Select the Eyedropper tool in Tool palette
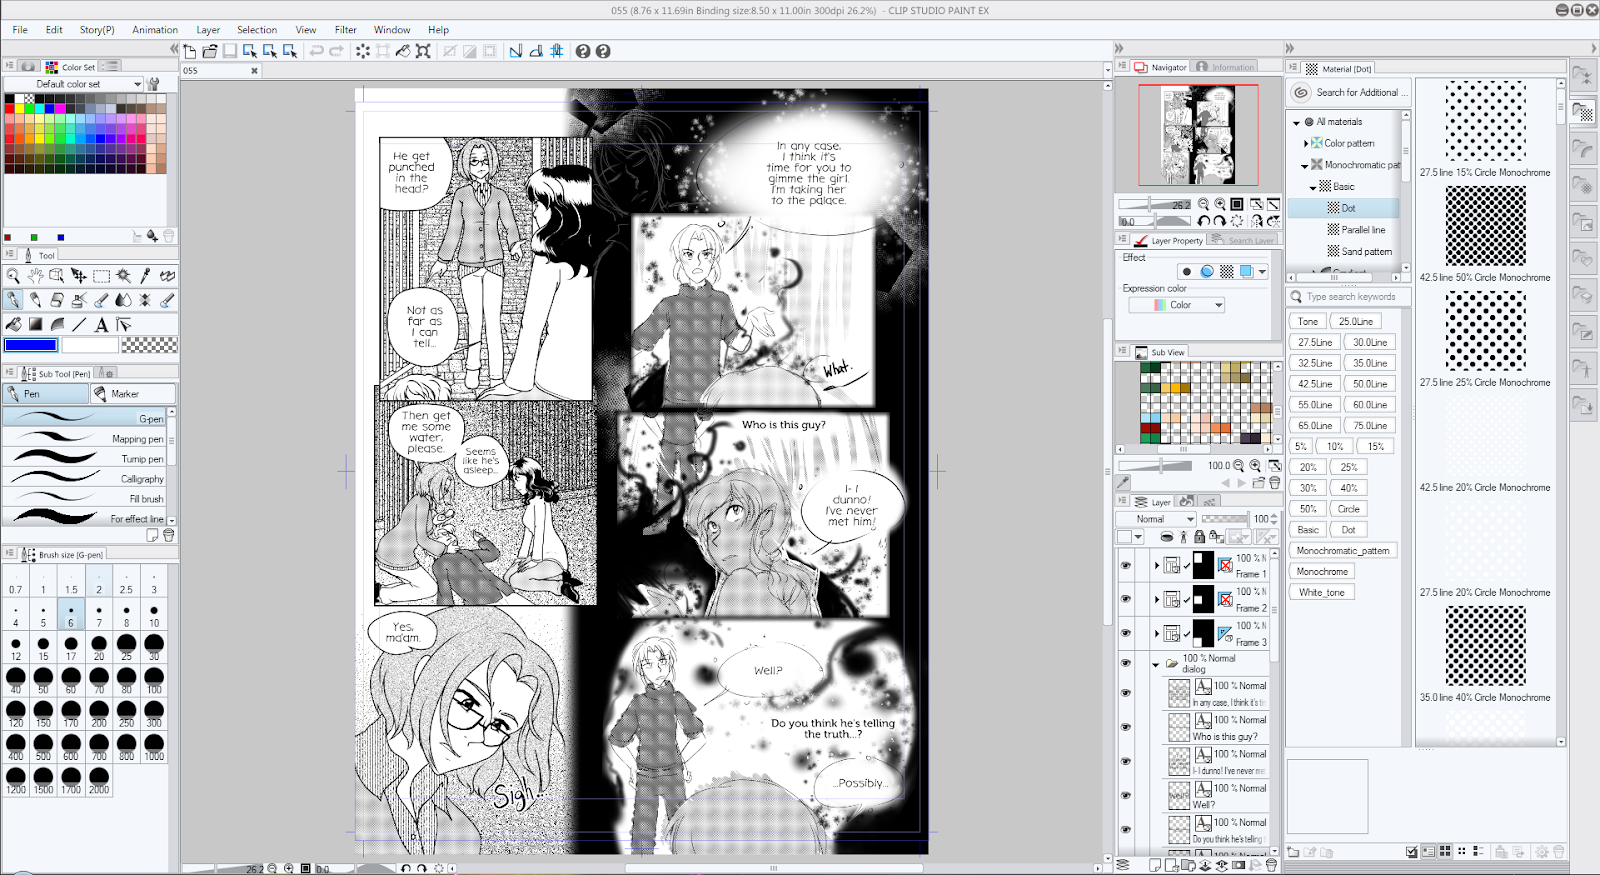 pyautogui.click(x=145, y=275)
